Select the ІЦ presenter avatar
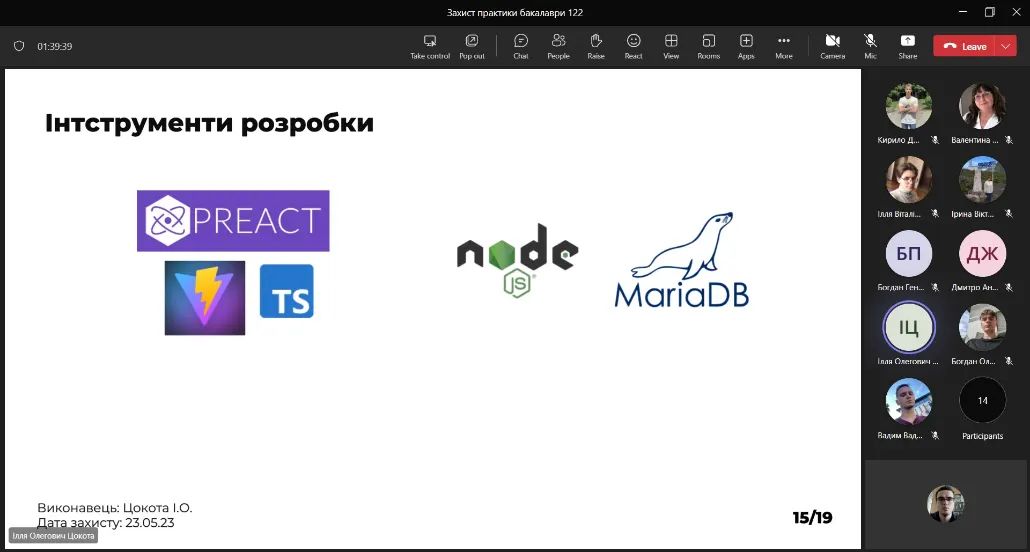This screenshot has width=1030, height=552. [908, 327]
